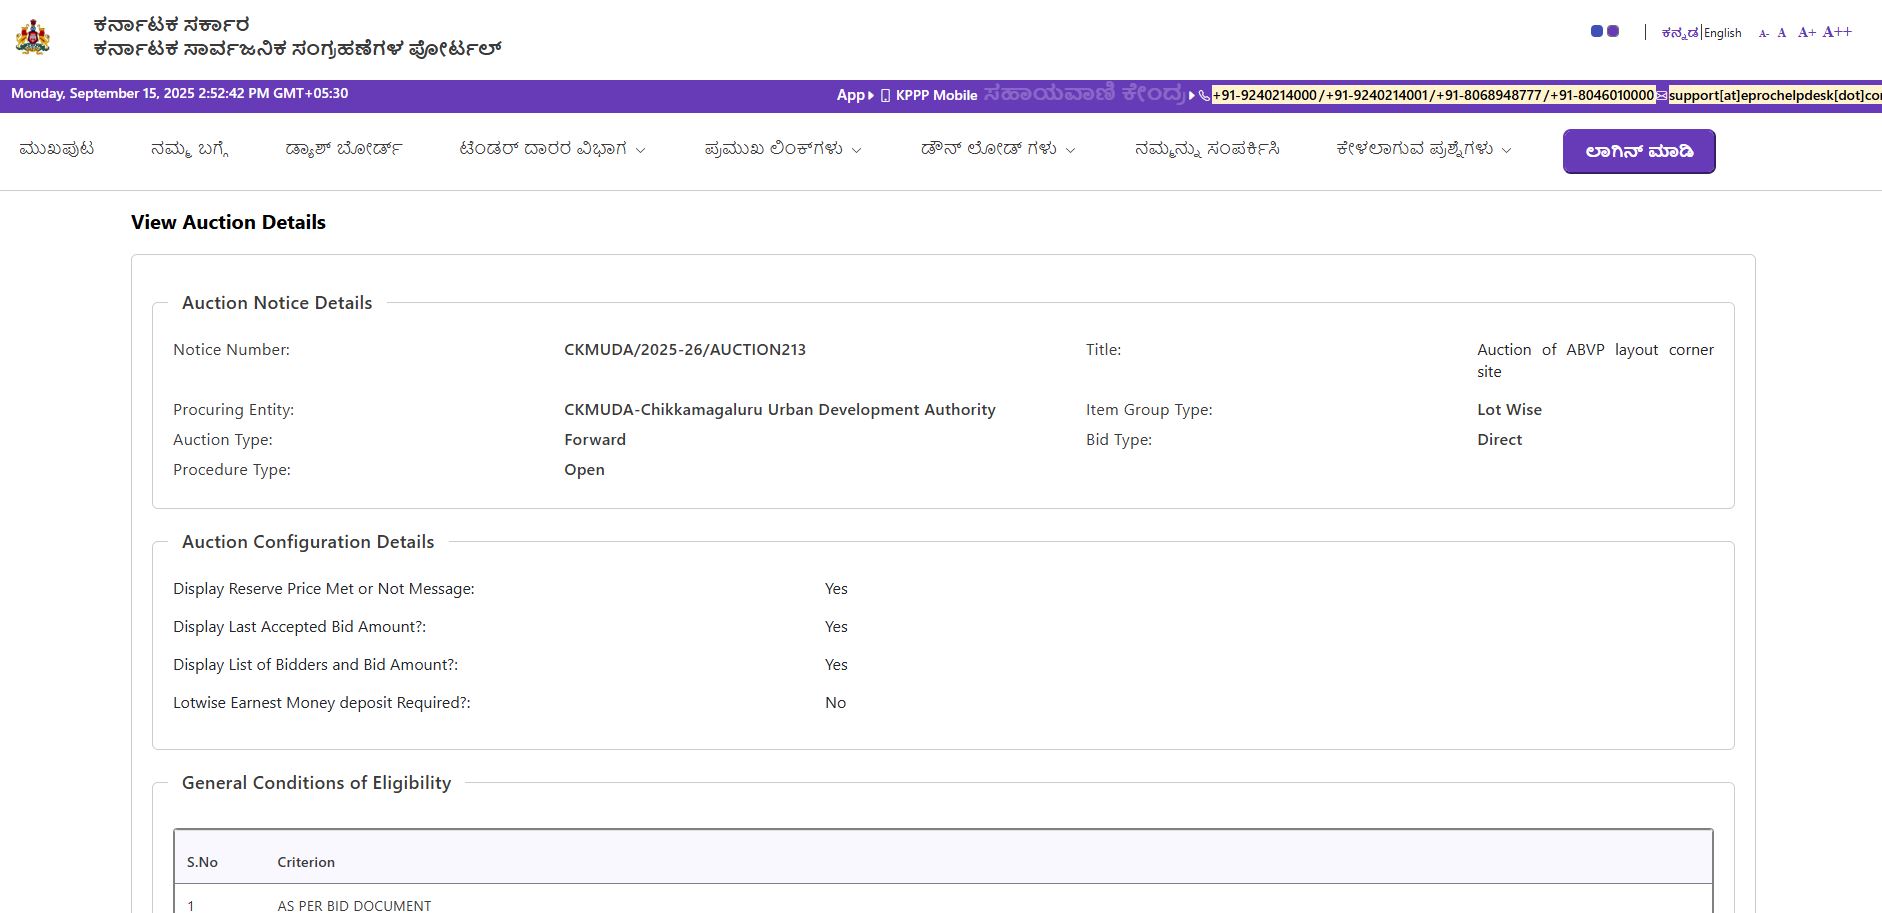The image size is (1882, 913).
Task: Open the ನಮ್ಮನ್ನು ಸಂಪರ್ಕಿಸಿ menu item
Action: tap(1207, 149)
